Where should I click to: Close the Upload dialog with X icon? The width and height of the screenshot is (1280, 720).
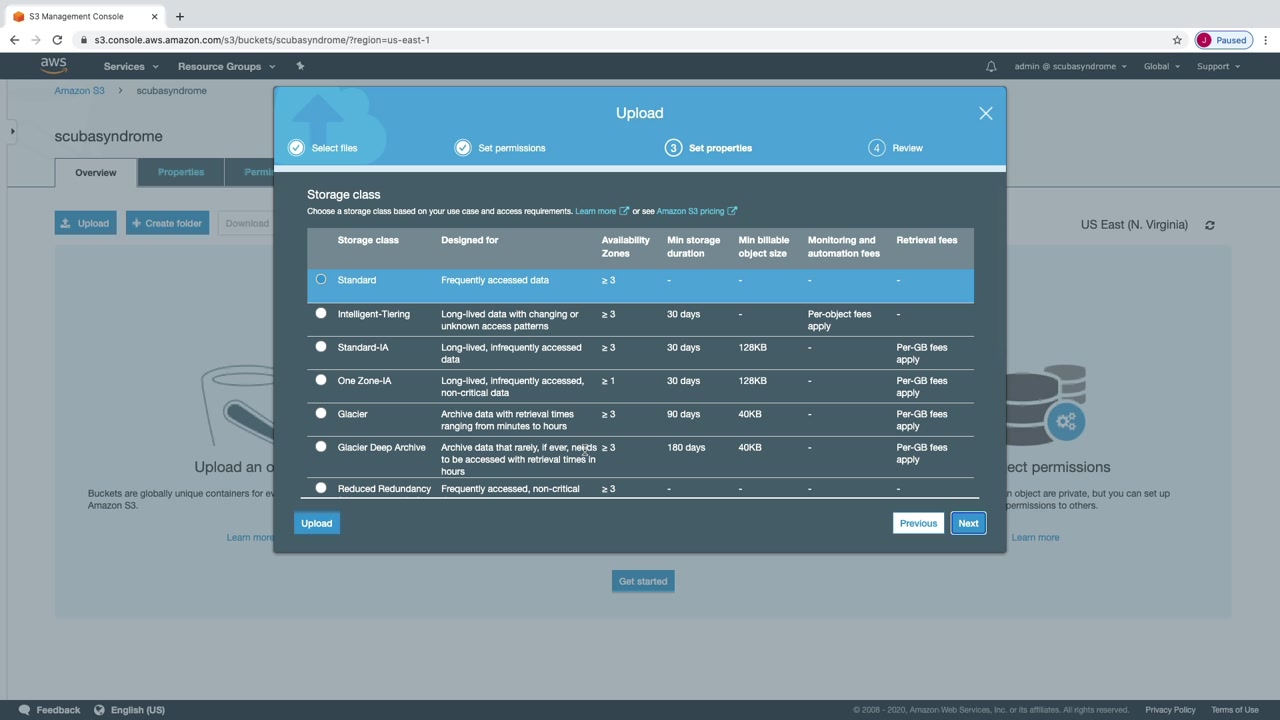(x=985, y=113)
